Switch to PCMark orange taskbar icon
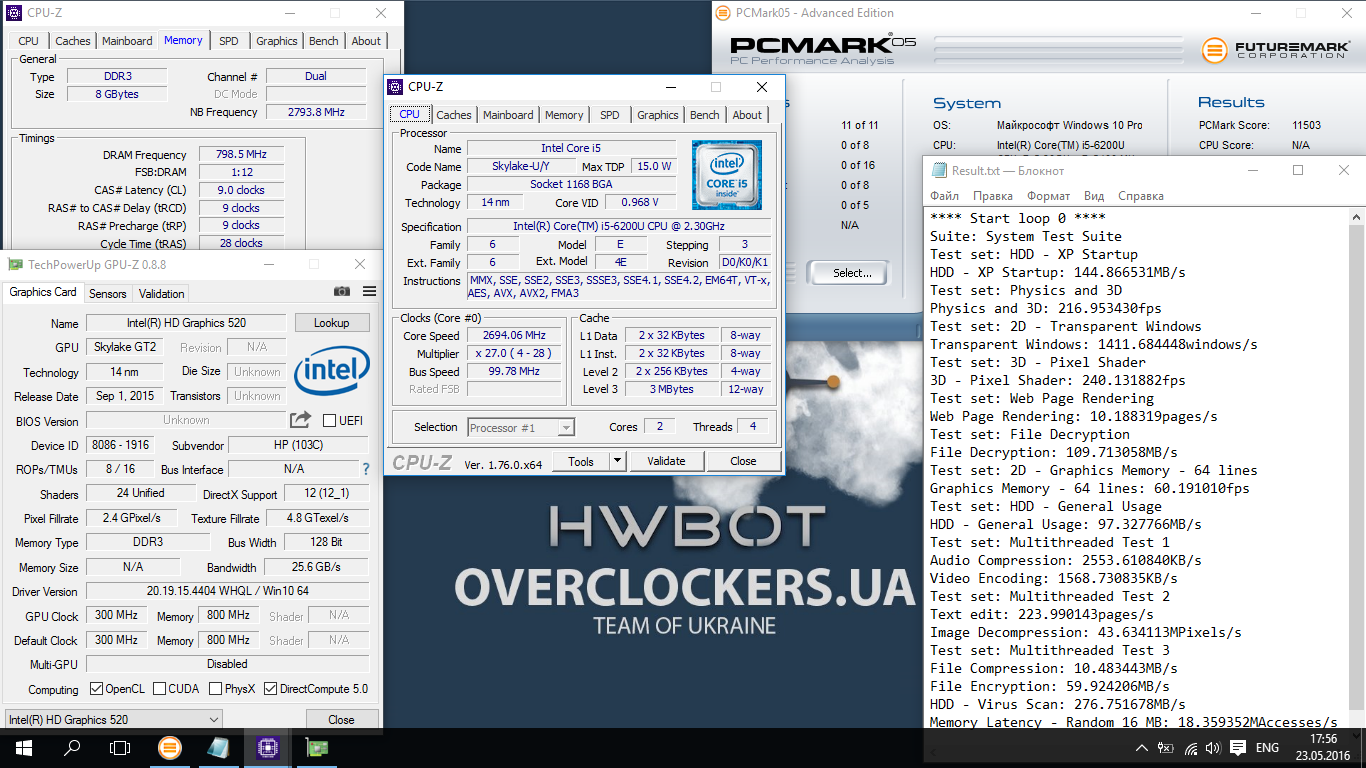Viewport: 1366px width, 768px height. click(171, 747)
